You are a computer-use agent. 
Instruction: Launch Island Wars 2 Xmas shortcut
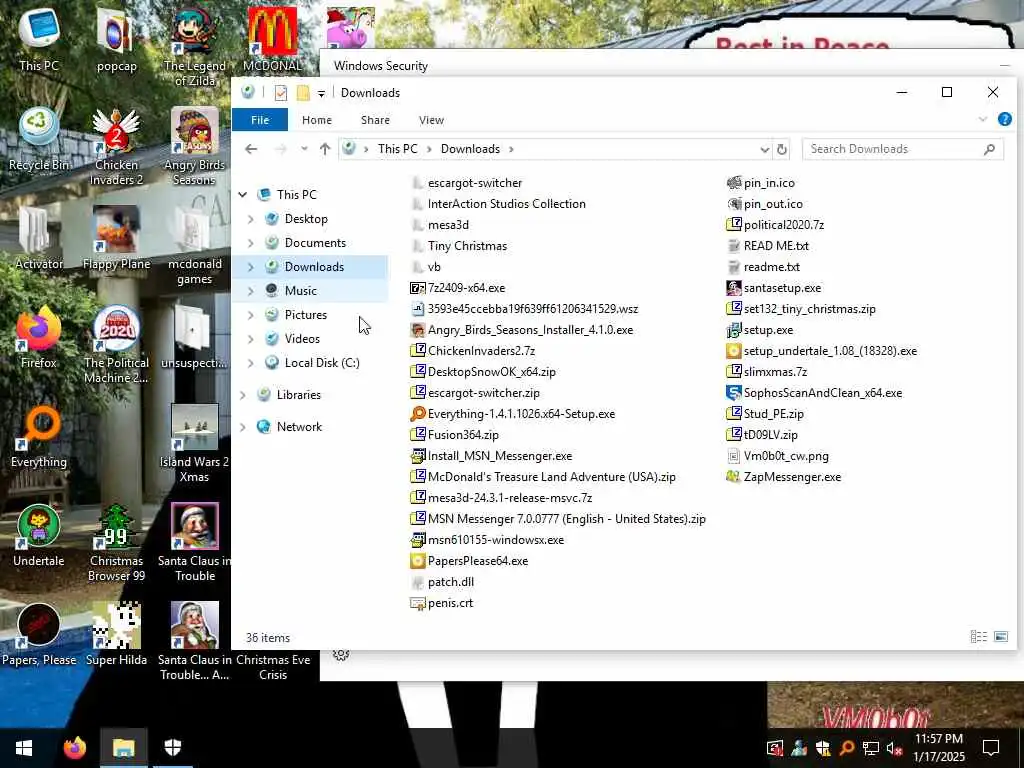pos(194,443)
